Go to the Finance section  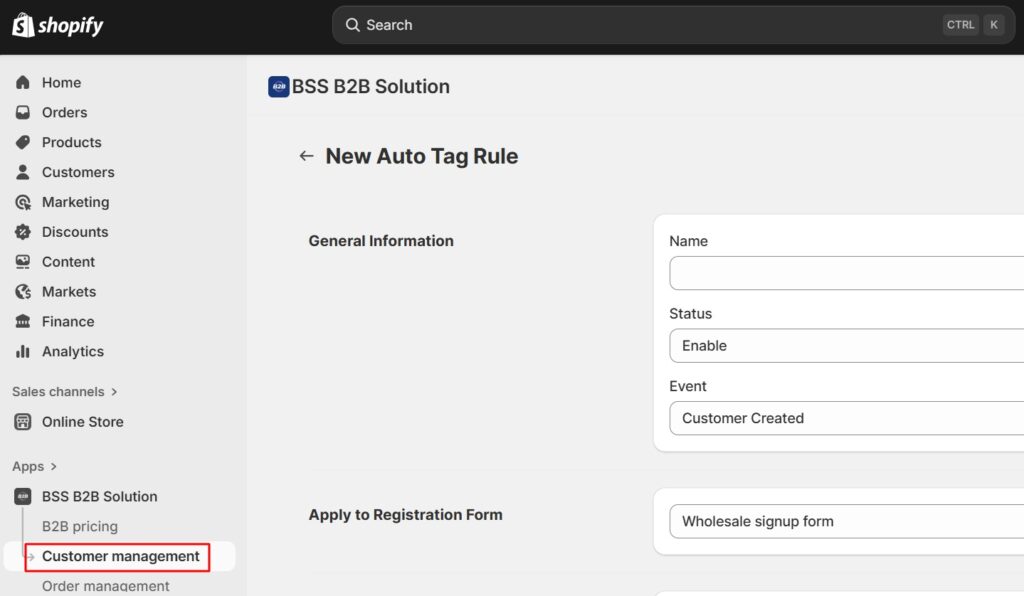coord(68,322)
